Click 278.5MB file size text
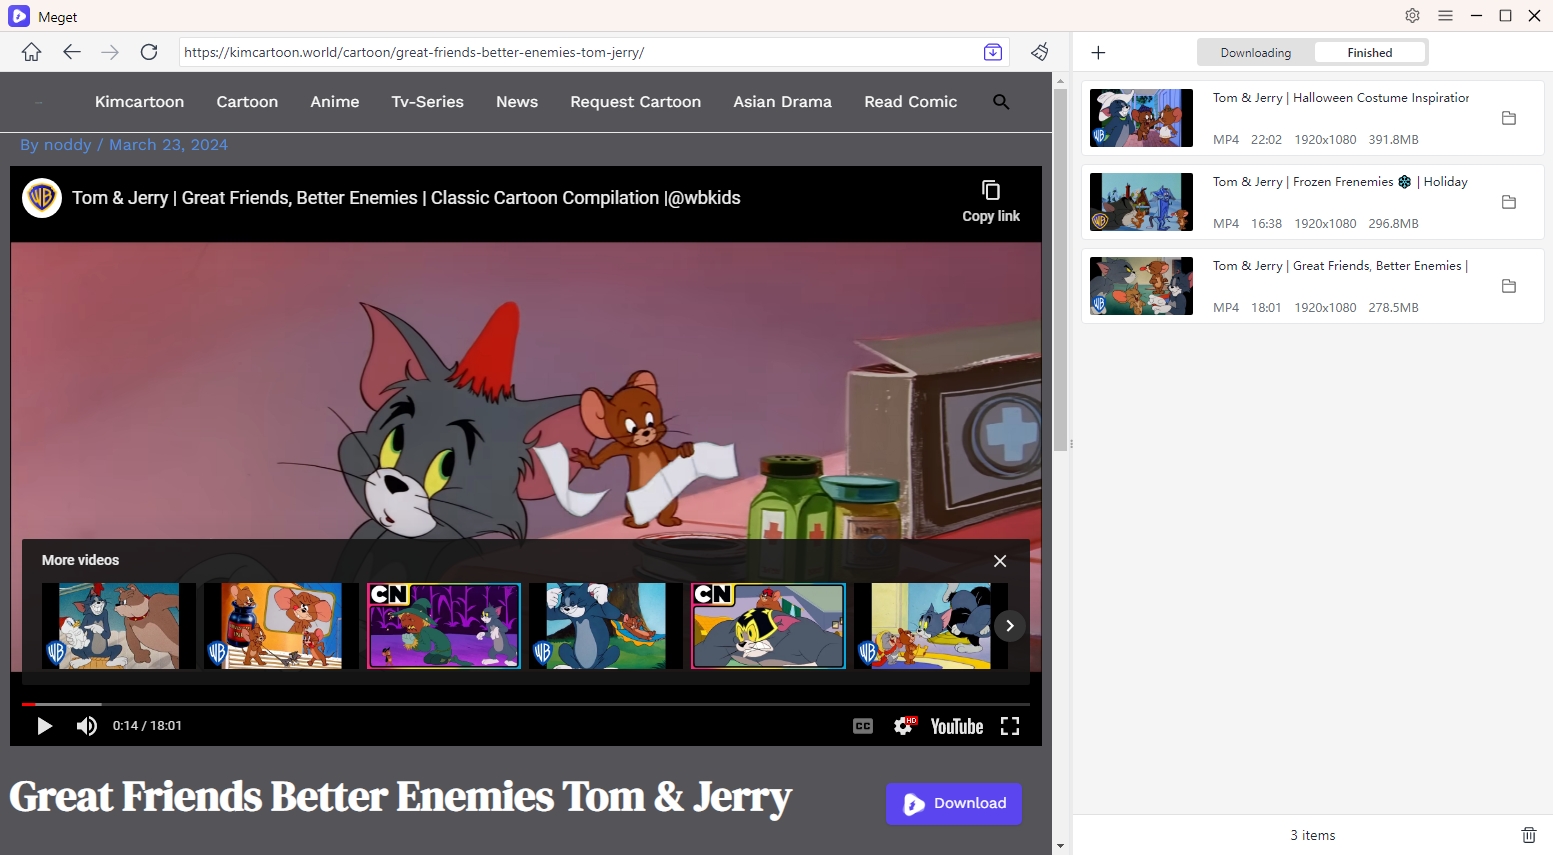 [1393, 308]
